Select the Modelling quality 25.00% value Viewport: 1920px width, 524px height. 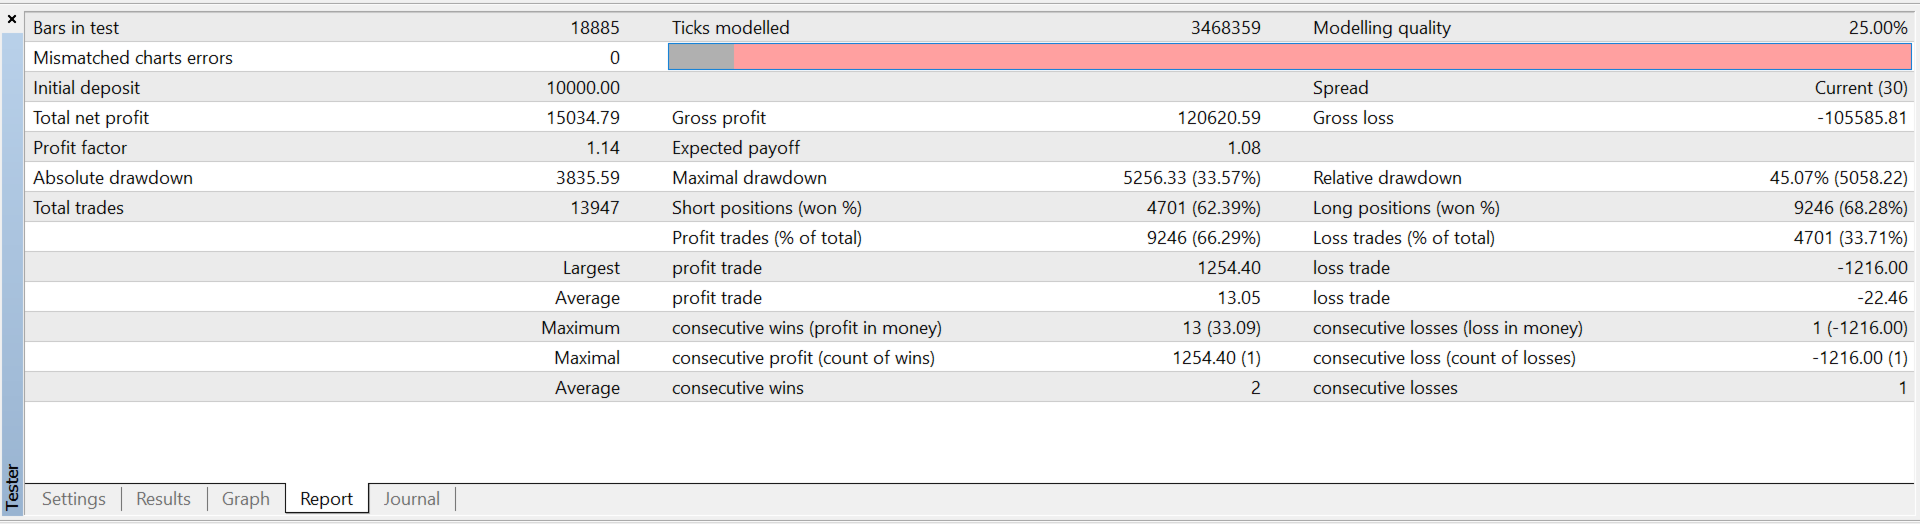1878,28
